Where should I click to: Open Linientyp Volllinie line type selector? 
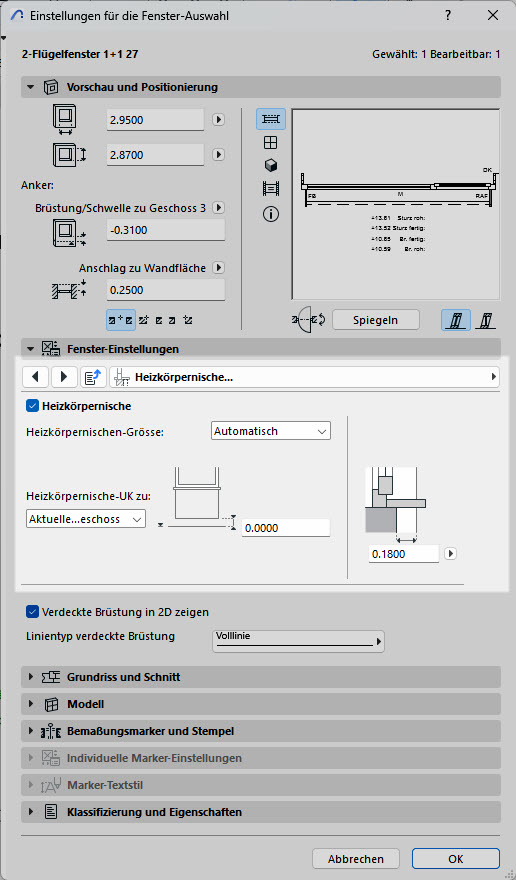click(298, 641)
